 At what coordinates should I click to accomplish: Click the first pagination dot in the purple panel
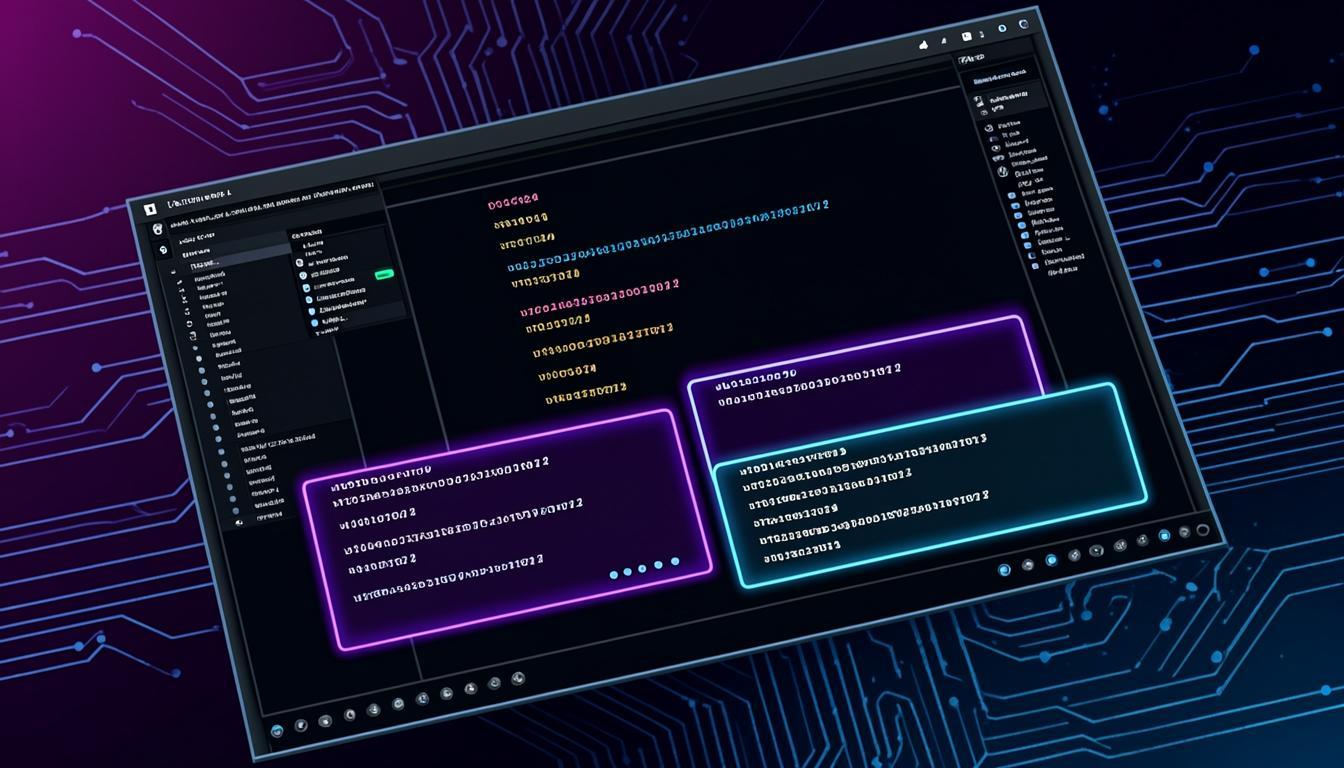(x=614, y=575)
